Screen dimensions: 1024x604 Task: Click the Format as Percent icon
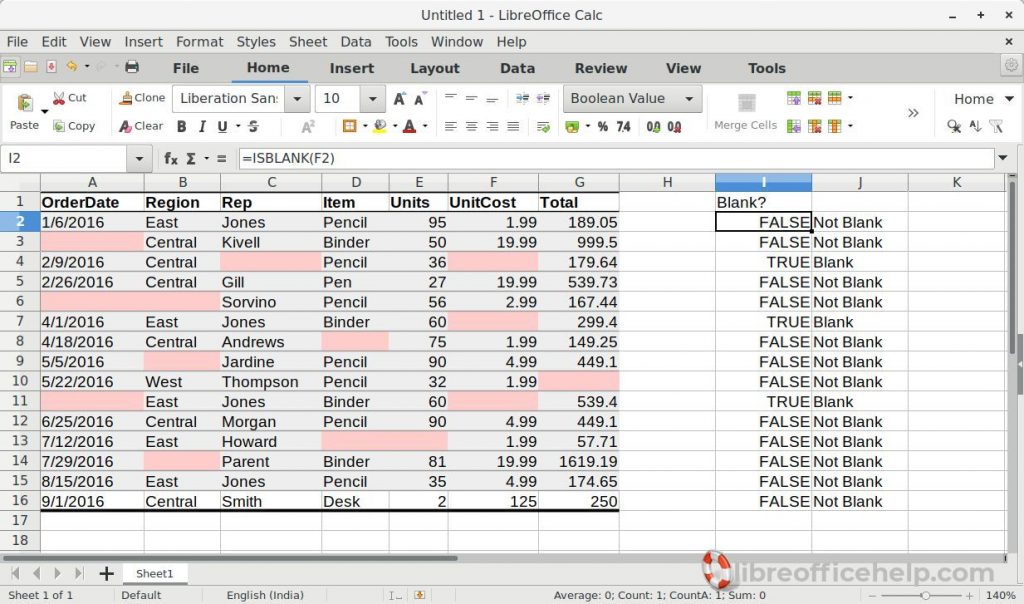click(x=603, y=126)
